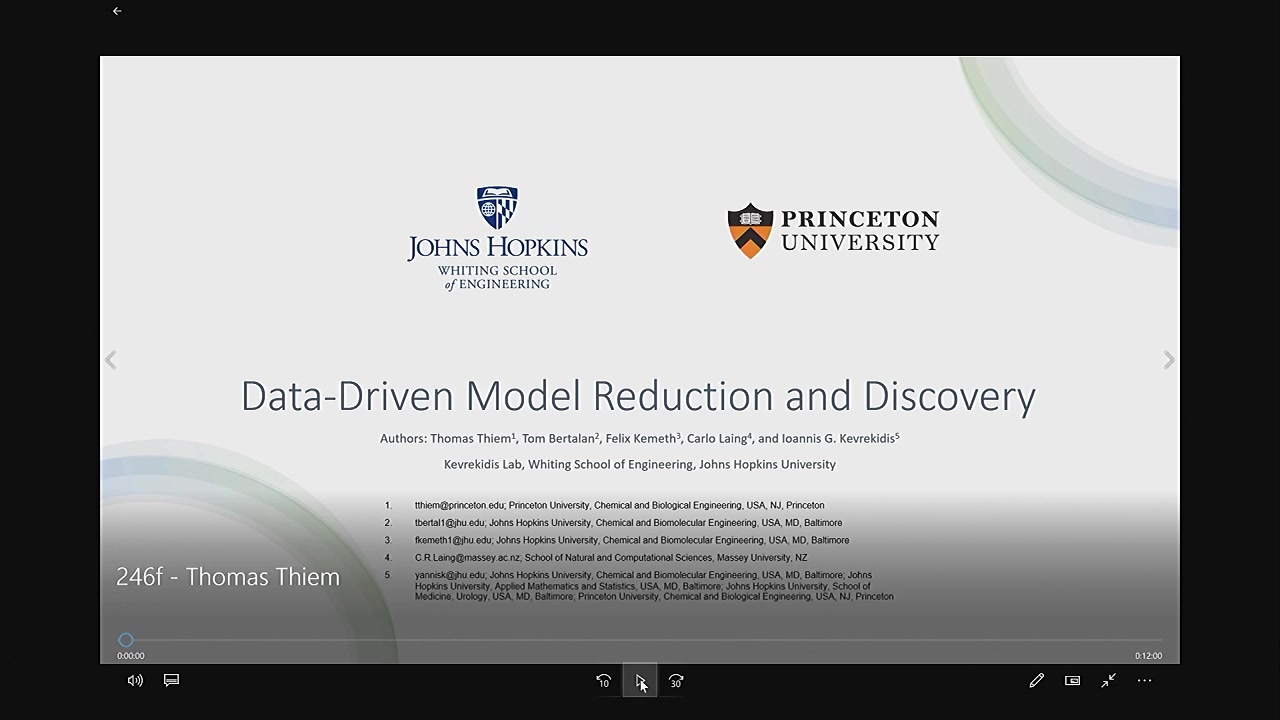Click the 246f - Thomas Thiem caption
Image resolution: width=1280 pixels, height=720 pixels.
point(228,577)
